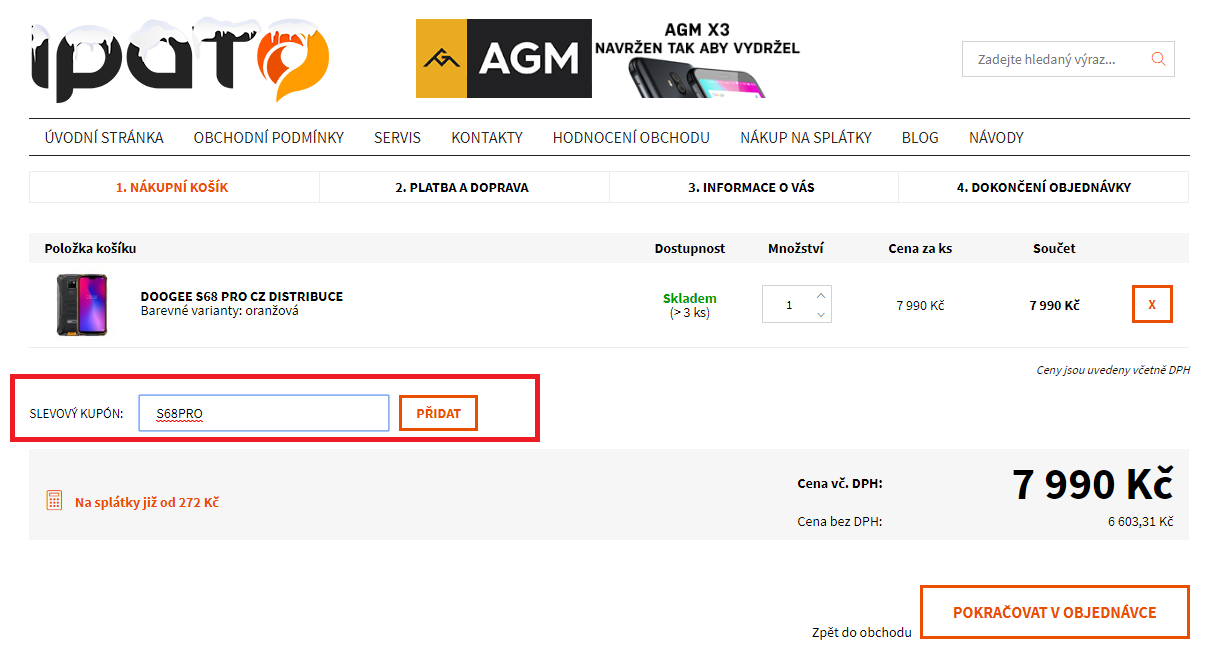Open Obchodní podmínky menu item
Viewport: 1219px width, 665px height.
point(269,138)
